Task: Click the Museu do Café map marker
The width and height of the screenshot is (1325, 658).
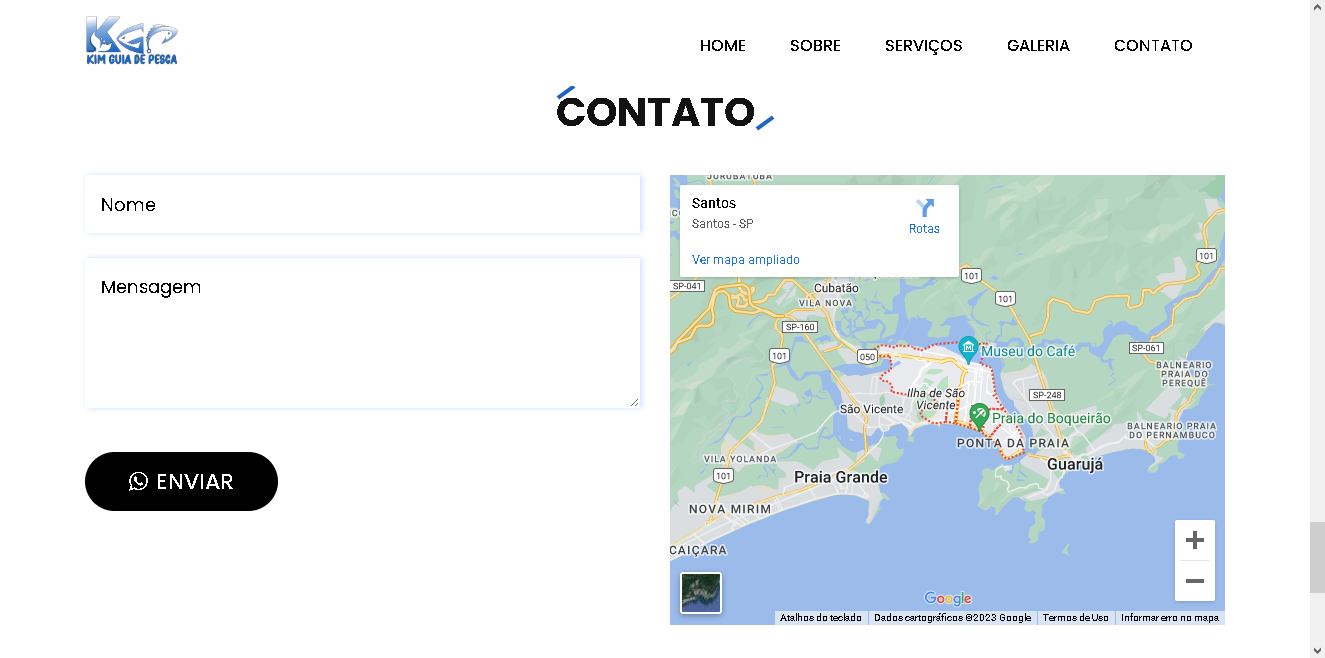Action: pos(967,349)
